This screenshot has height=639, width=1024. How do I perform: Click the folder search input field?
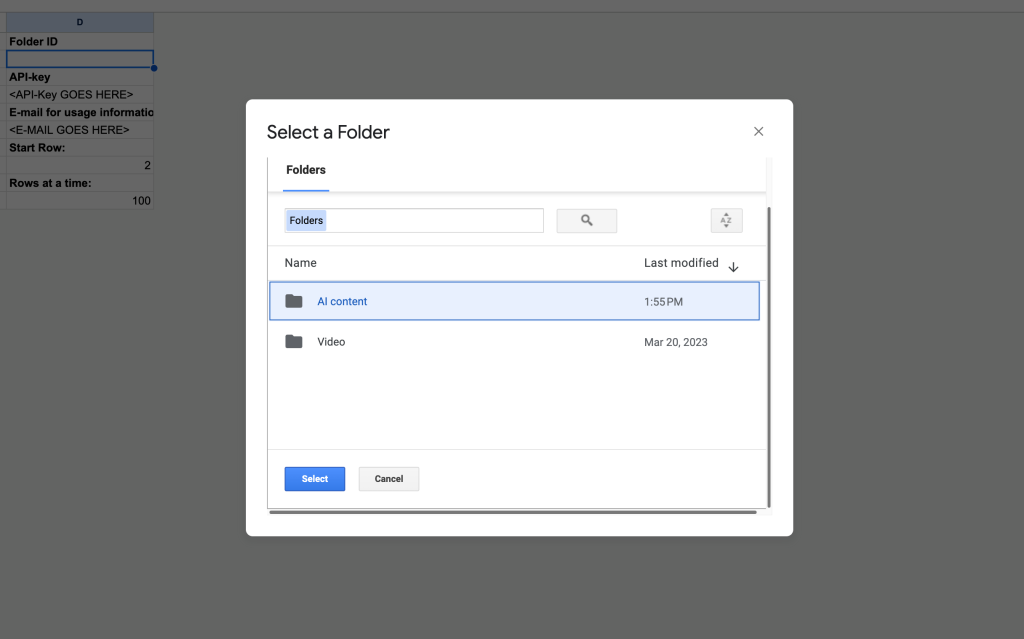point(414,220)
